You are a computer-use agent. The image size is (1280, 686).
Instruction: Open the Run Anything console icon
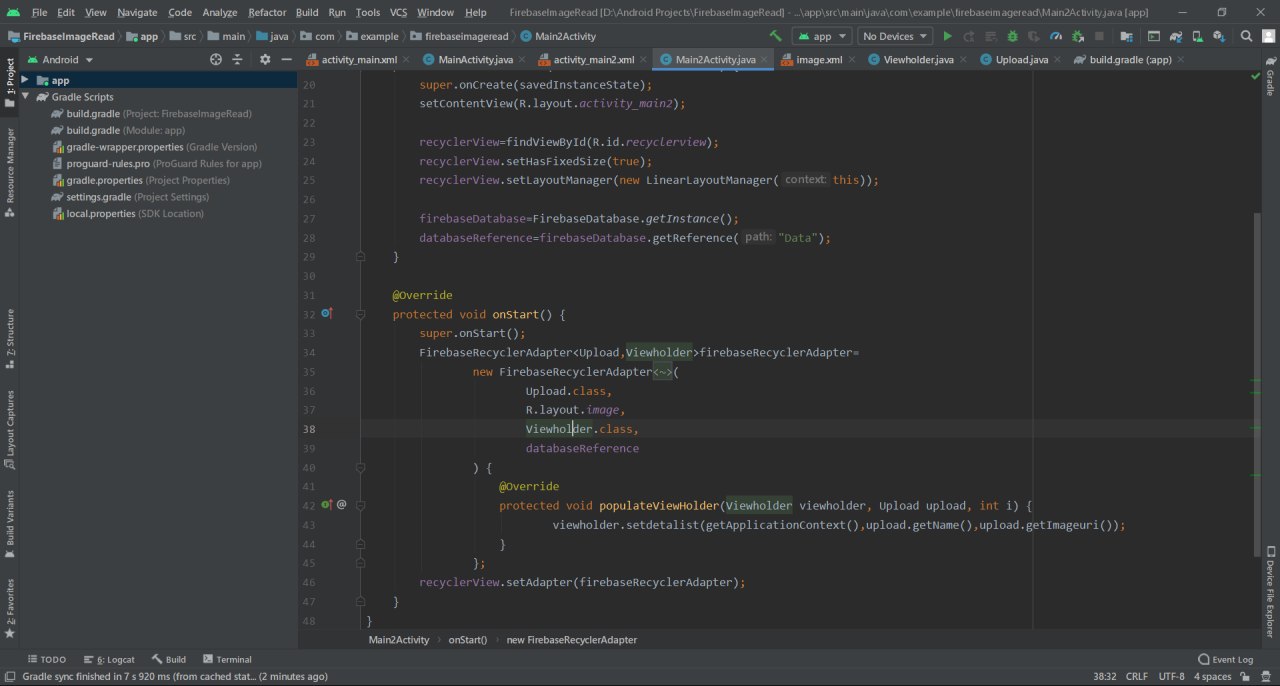pyautogui.click(x=1153, y=36)
